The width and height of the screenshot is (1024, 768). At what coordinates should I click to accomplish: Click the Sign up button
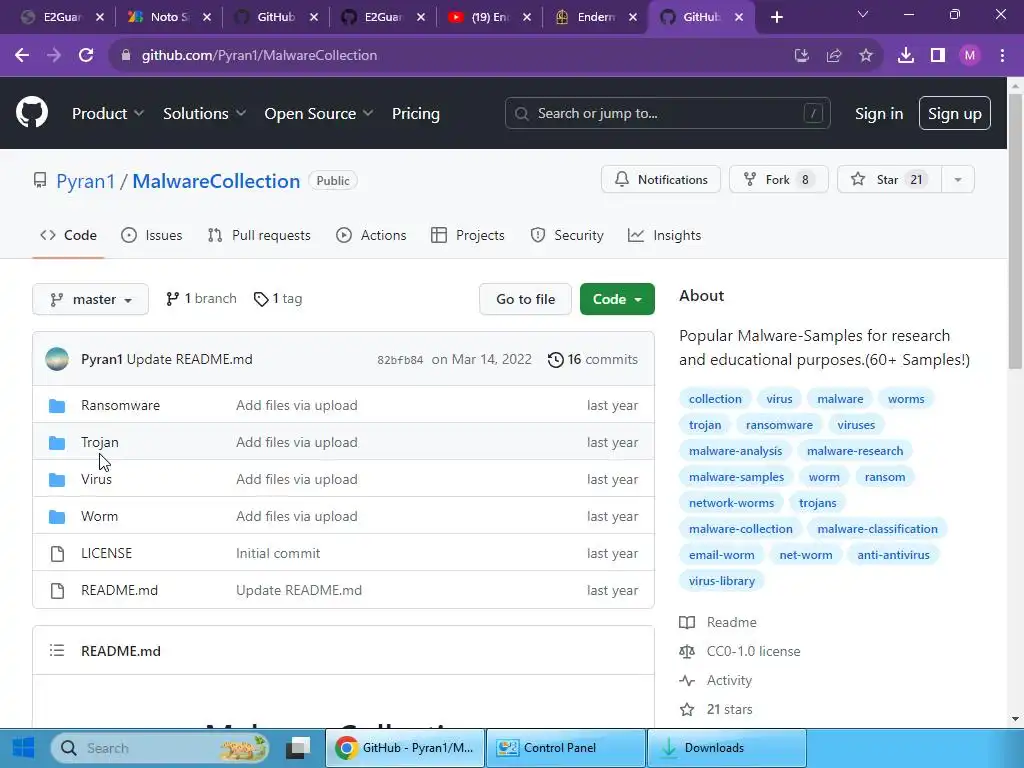point(954,114)
